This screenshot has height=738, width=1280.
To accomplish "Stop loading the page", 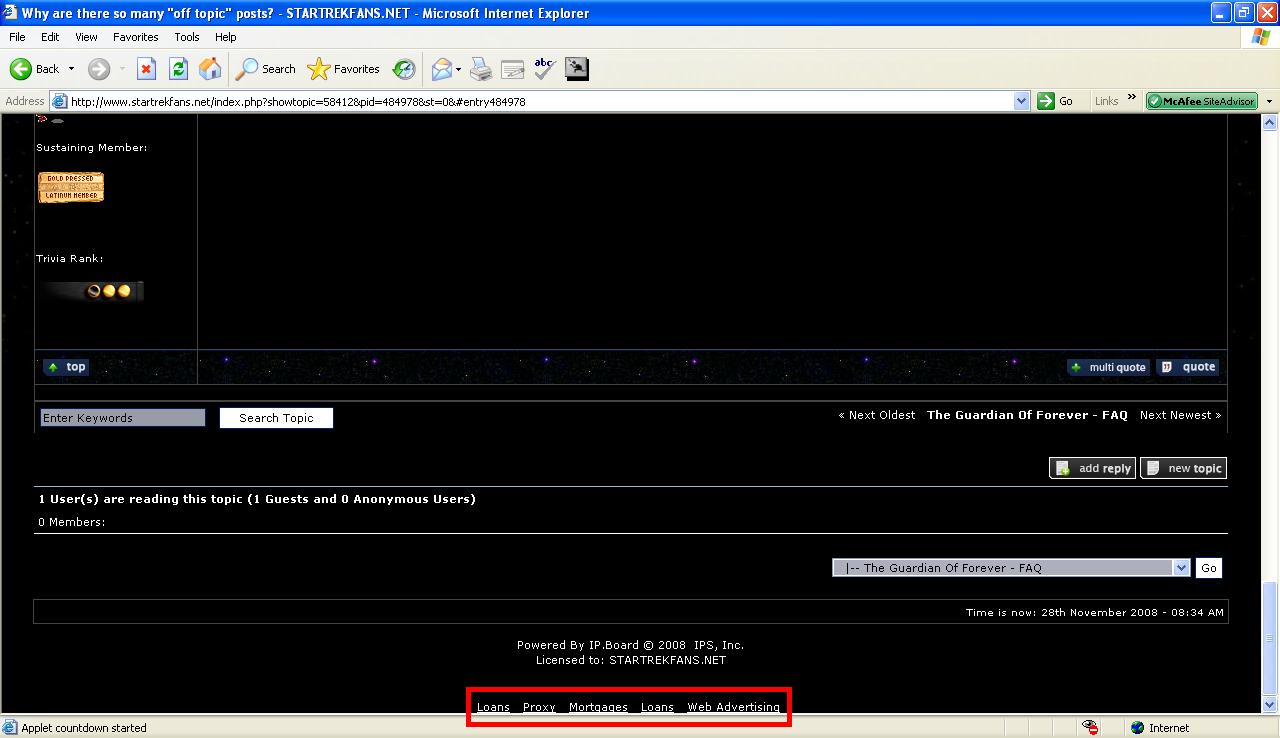I will click(x=146, y=69).
